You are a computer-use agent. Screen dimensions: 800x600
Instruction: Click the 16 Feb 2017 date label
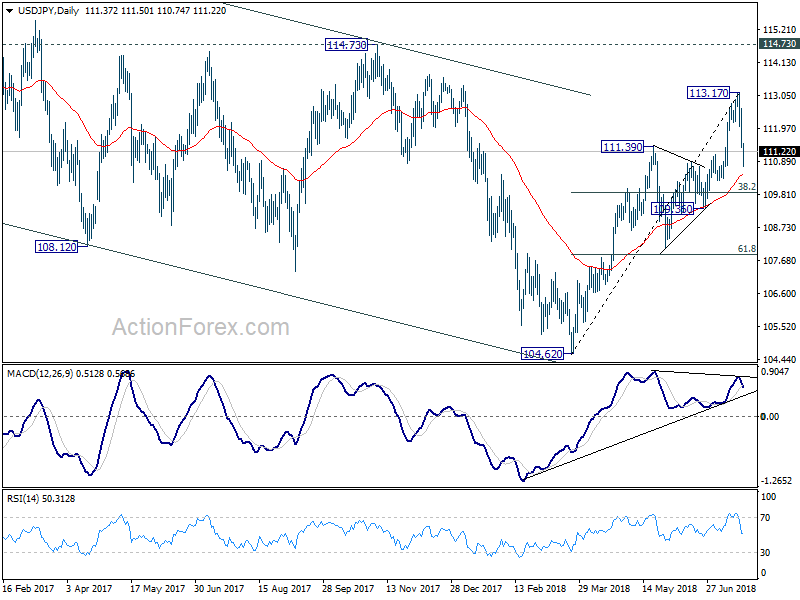28,588
